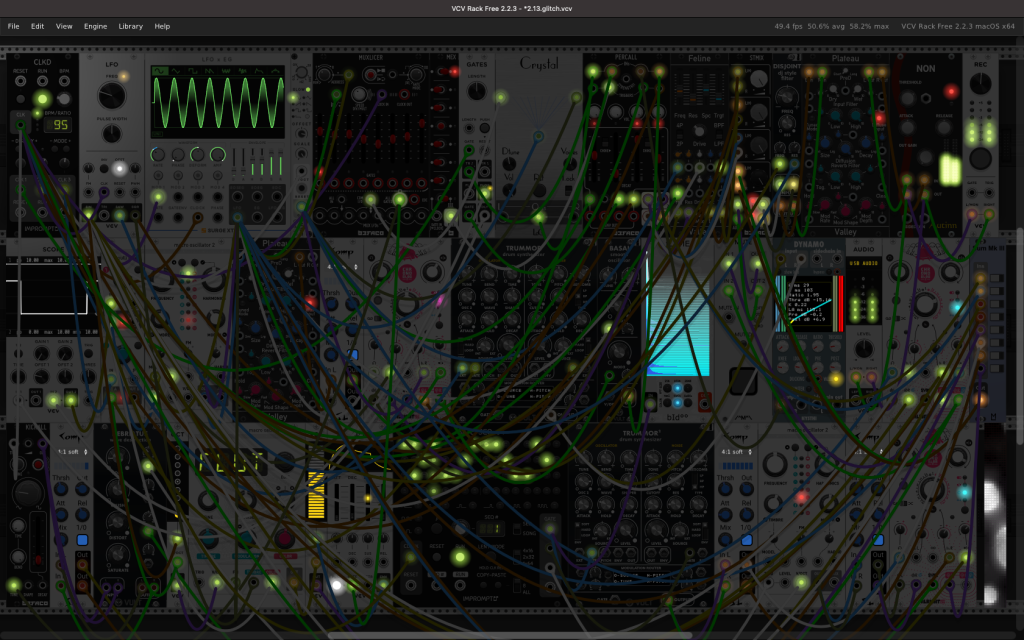Click the NON OUT GAIN knob
1024x640 pixels.
(925, 157)
